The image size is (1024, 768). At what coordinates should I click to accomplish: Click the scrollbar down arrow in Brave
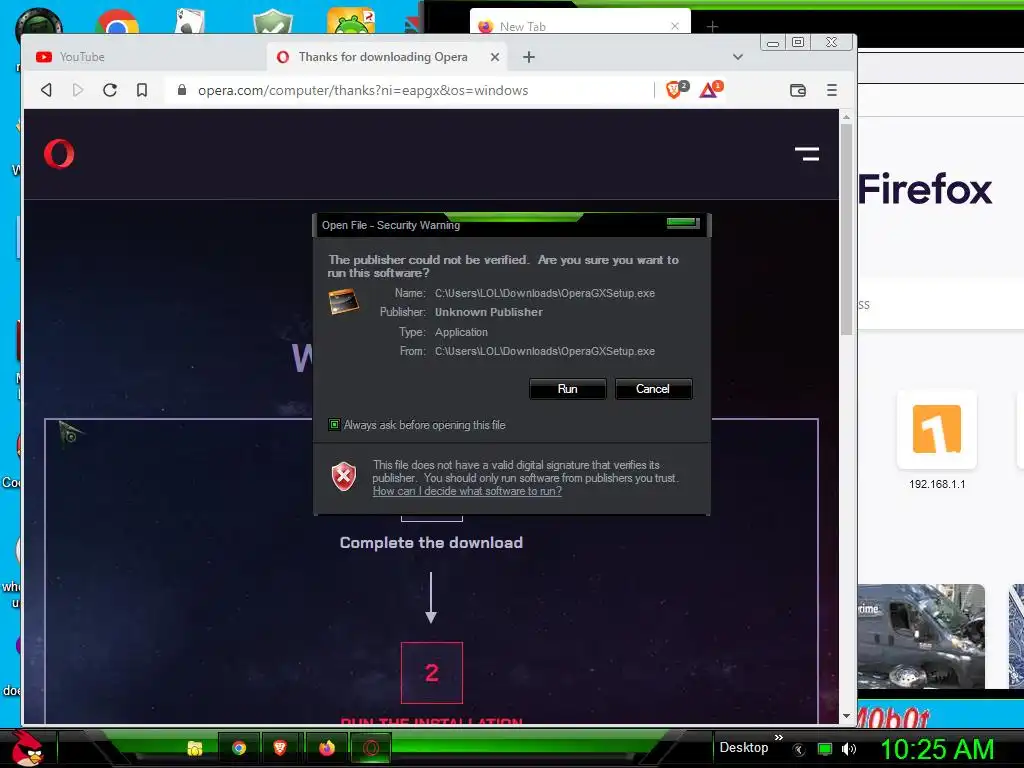click(x=846, y=716)
